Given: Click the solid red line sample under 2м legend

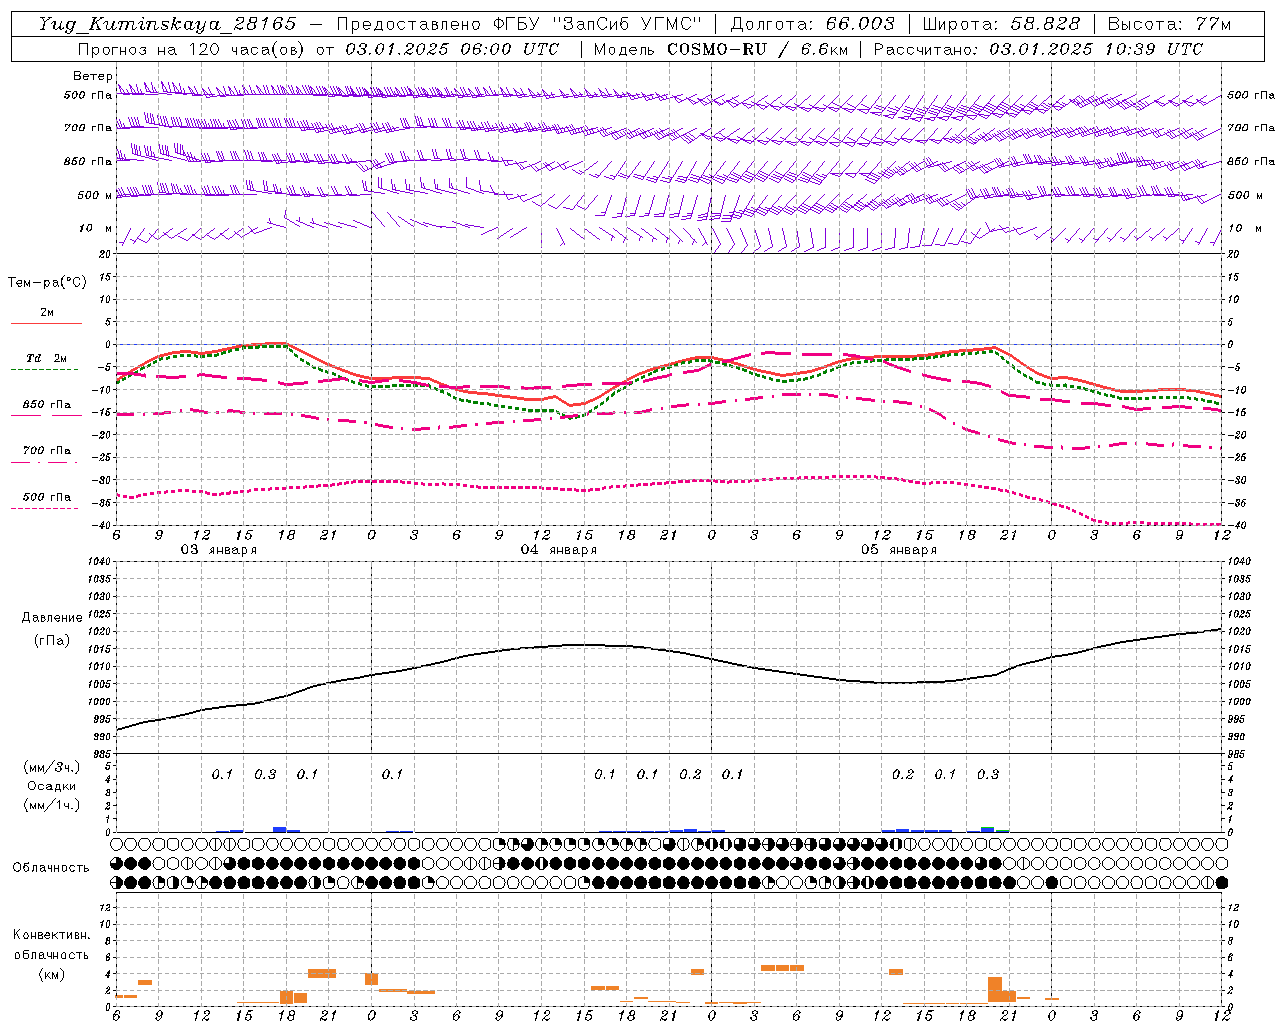Looking at the screenshot, I should click(46, 323).
